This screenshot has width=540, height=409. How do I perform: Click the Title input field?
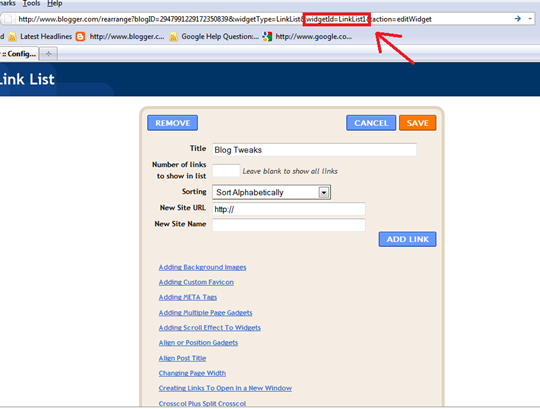click(314, 150)
